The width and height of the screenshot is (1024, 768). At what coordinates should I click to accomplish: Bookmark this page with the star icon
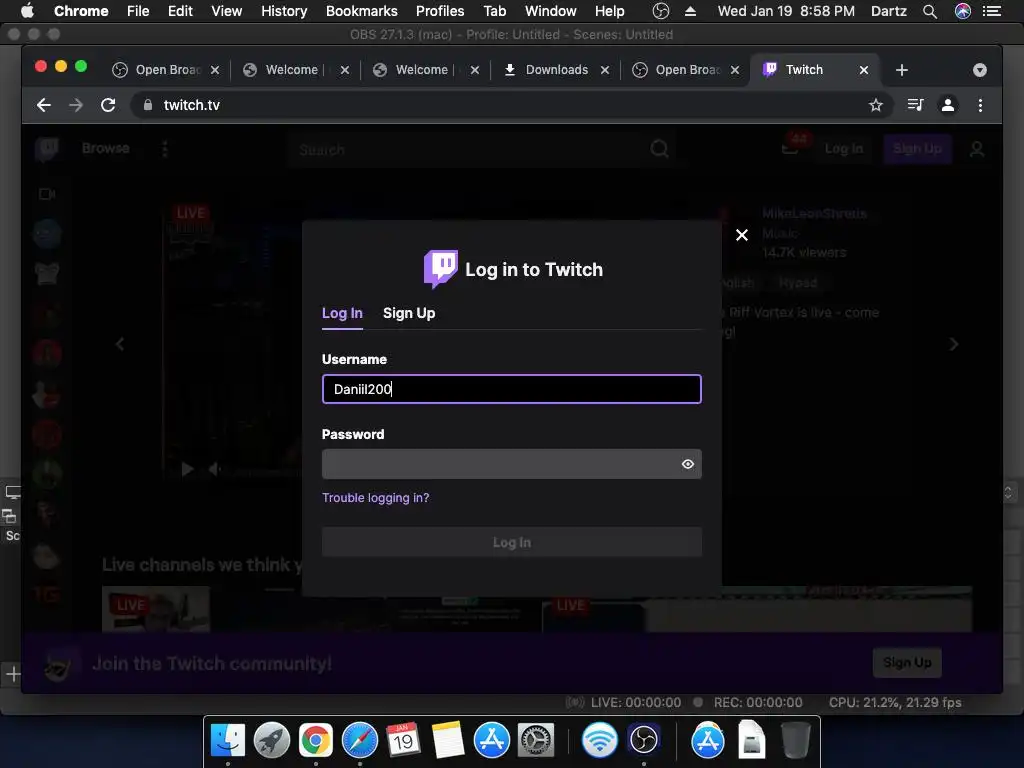coord(876,105)
